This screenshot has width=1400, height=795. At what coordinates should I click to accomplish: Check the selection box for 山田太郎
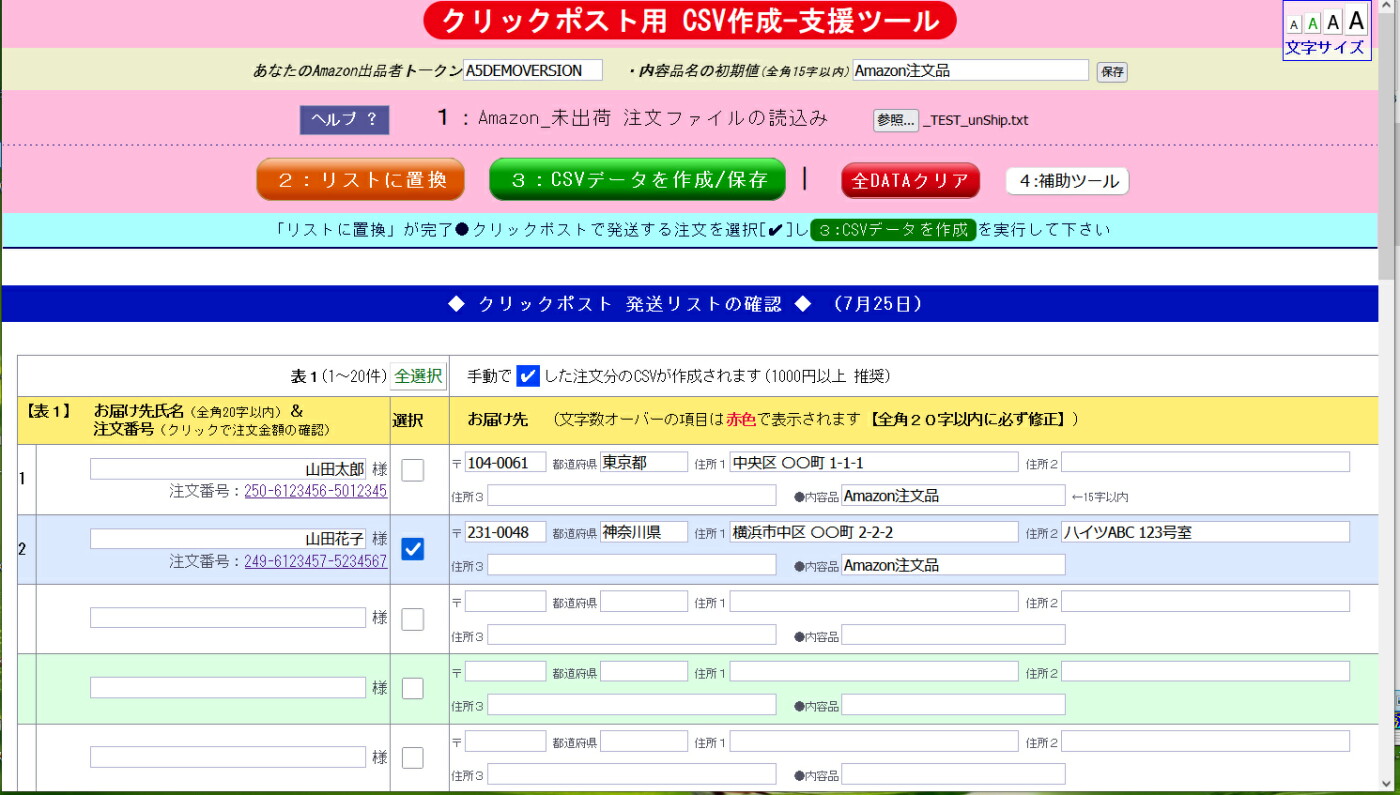click(x=412, y=470)
